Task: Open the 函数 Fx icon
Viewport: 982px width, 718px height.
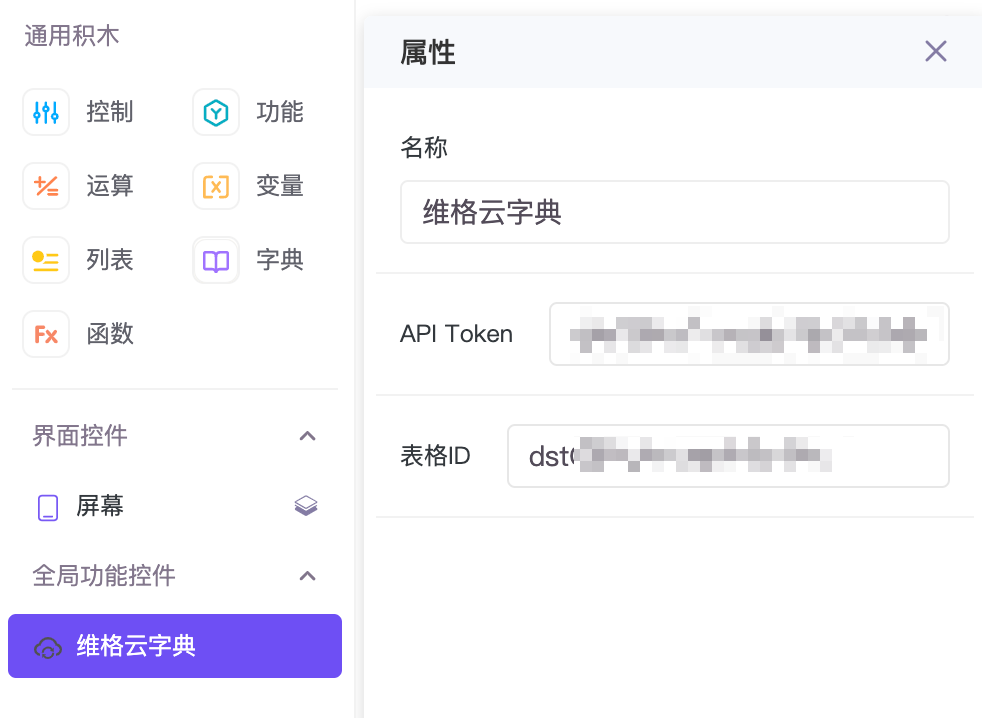Action: click(x=46, y=334)
